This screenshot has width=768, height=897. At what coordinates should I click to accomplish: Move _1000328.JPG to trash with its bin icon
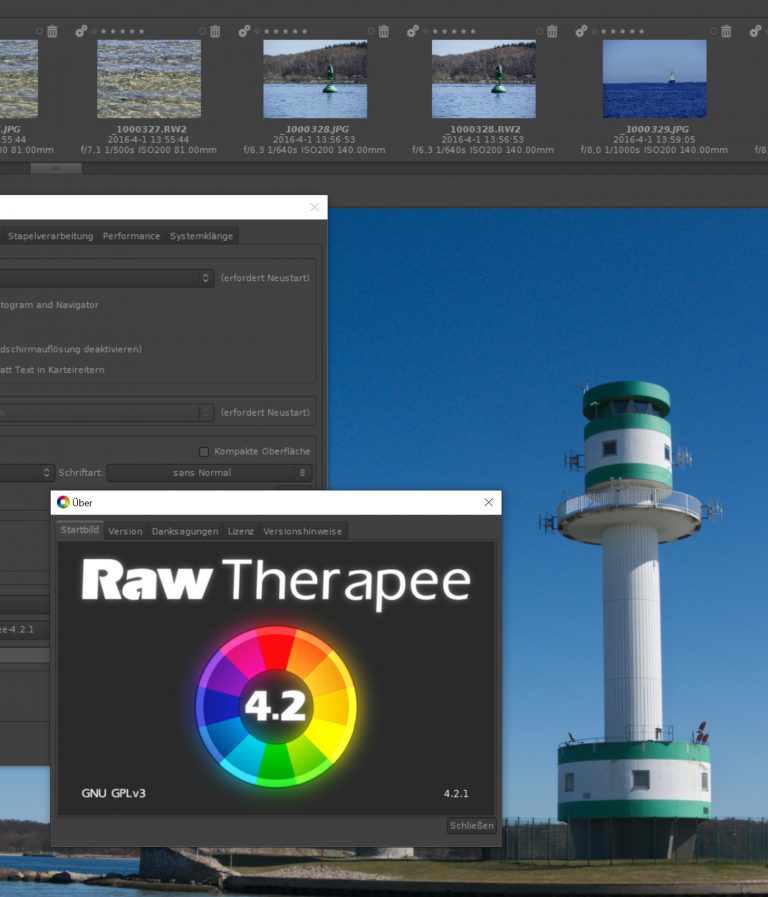tap(384, 31)
